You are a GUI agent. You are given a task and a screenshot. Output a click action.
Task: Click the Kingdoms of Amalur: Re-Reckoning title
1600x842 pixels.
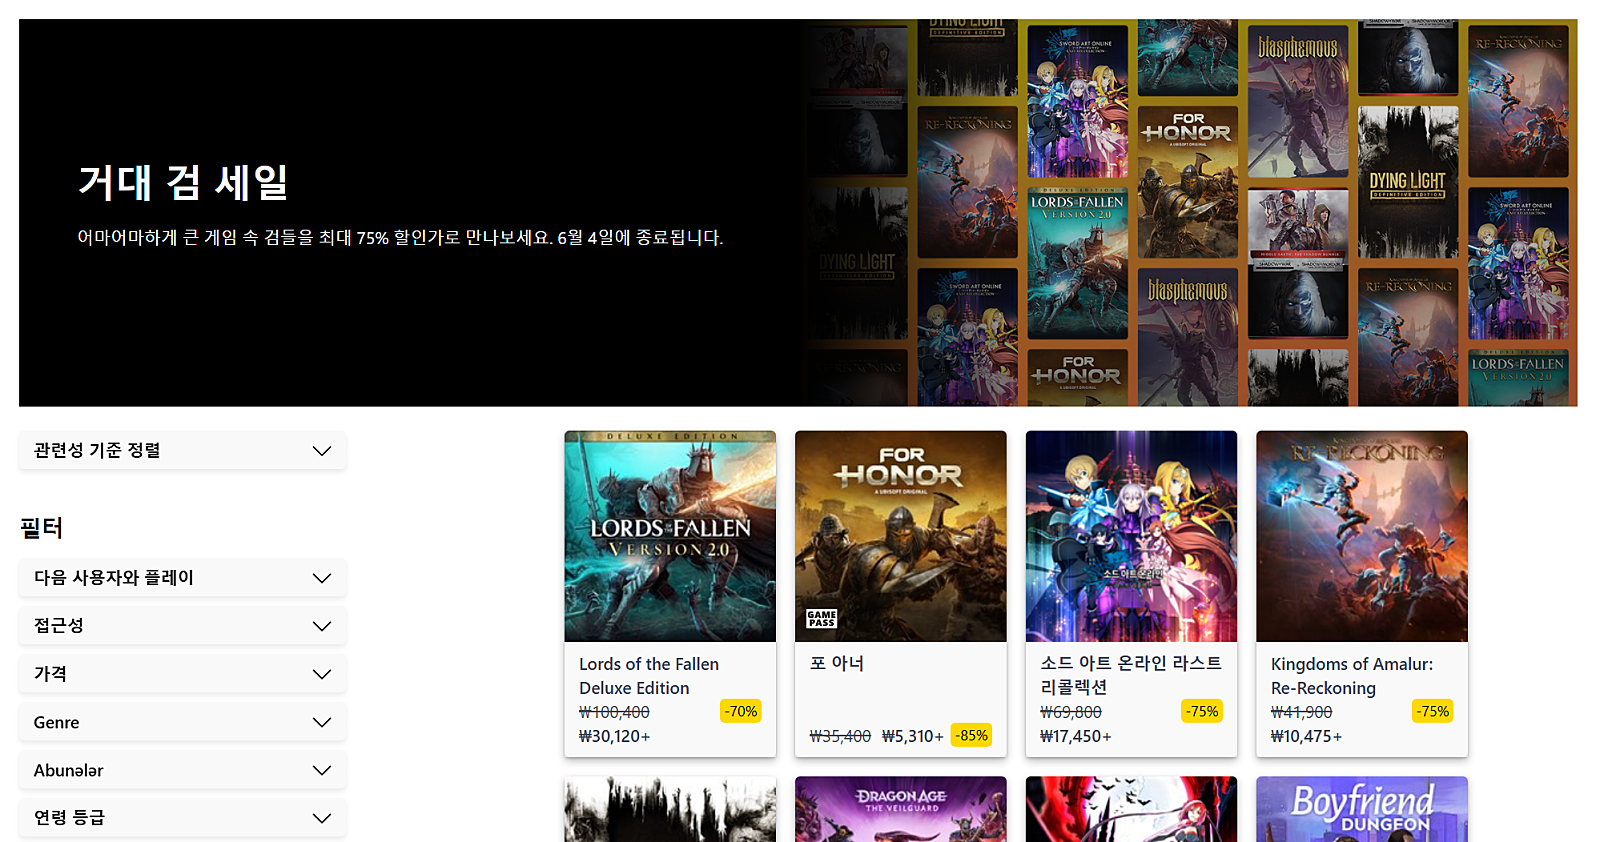pos(1352,676)
